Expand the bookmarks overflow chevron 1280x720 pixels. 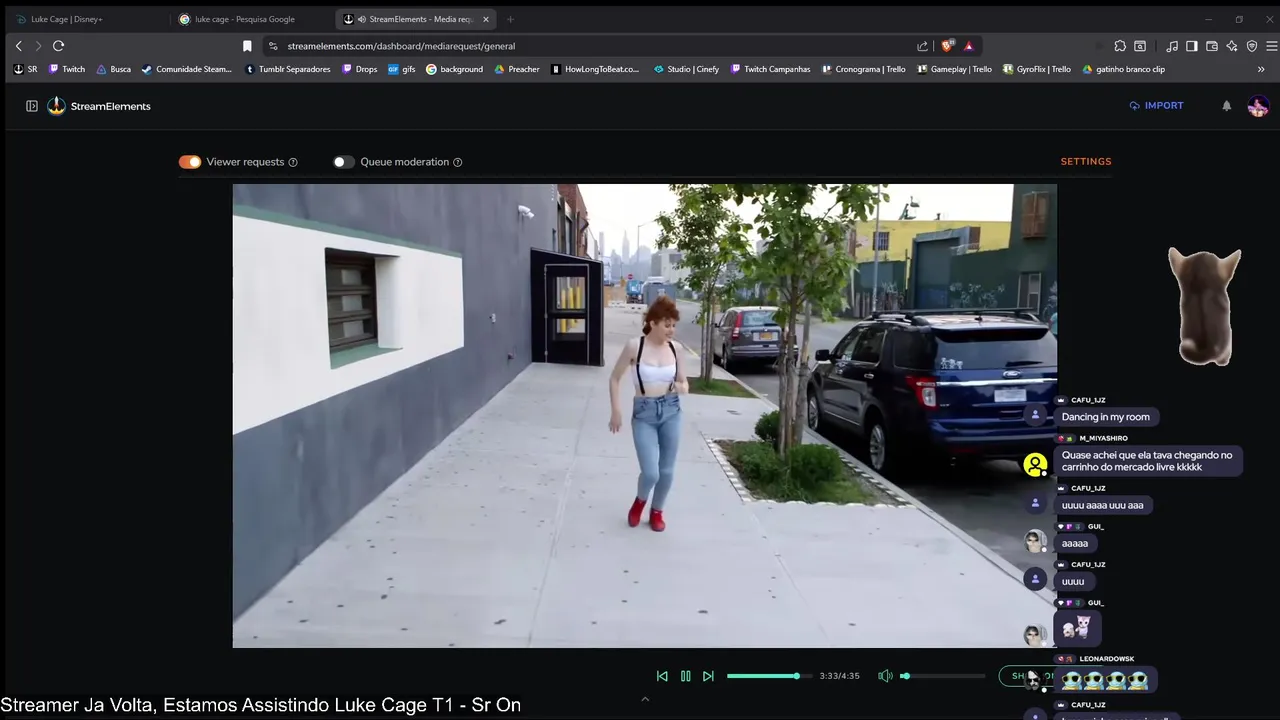tap(1261, 69)
